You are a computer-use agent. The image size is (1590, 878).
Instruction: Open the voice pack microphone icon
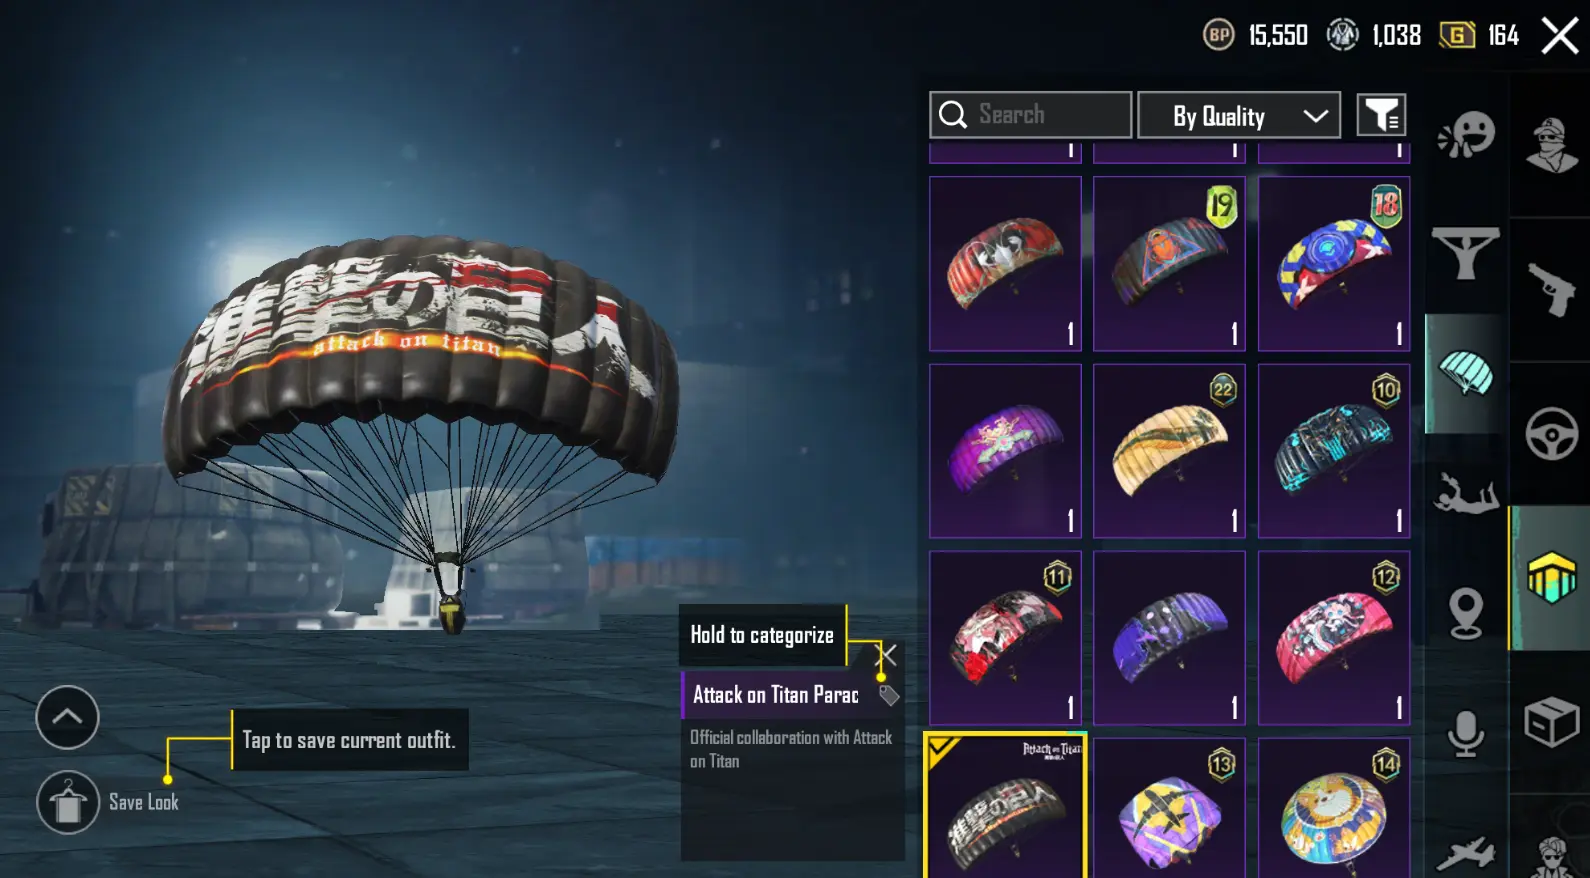1466,734
